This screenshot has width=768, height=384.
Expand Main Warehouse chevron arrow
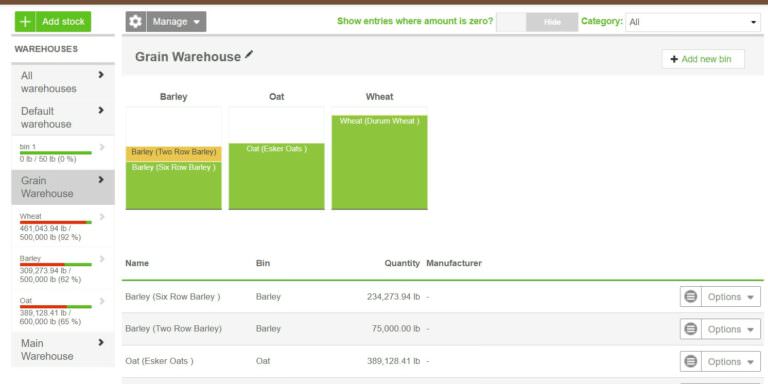coord(101,342)
